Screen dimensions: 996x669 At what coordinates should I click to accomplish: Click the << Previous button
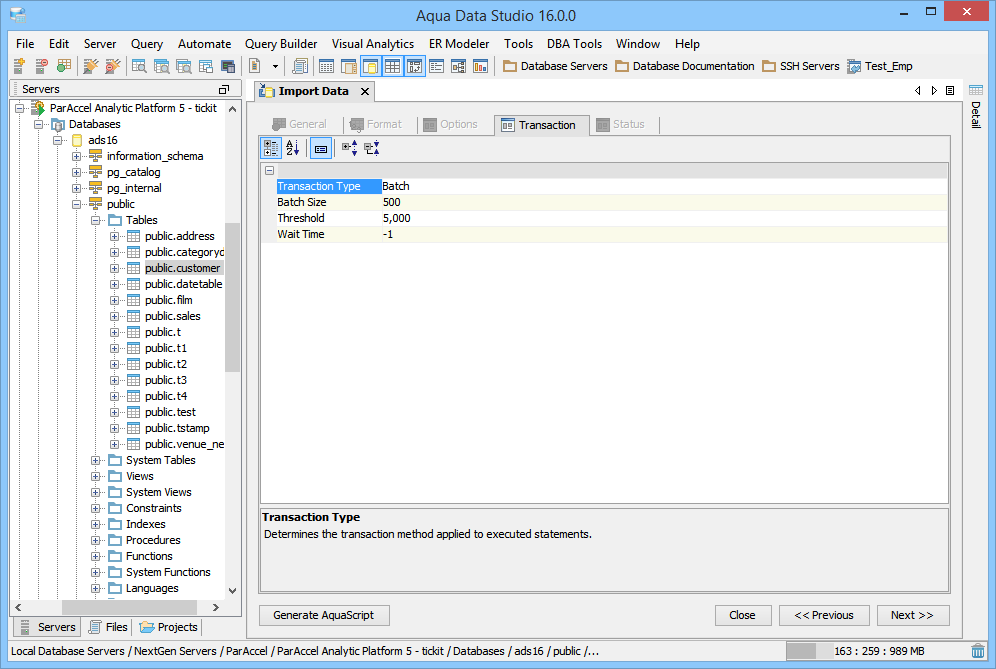coord(824,615)
